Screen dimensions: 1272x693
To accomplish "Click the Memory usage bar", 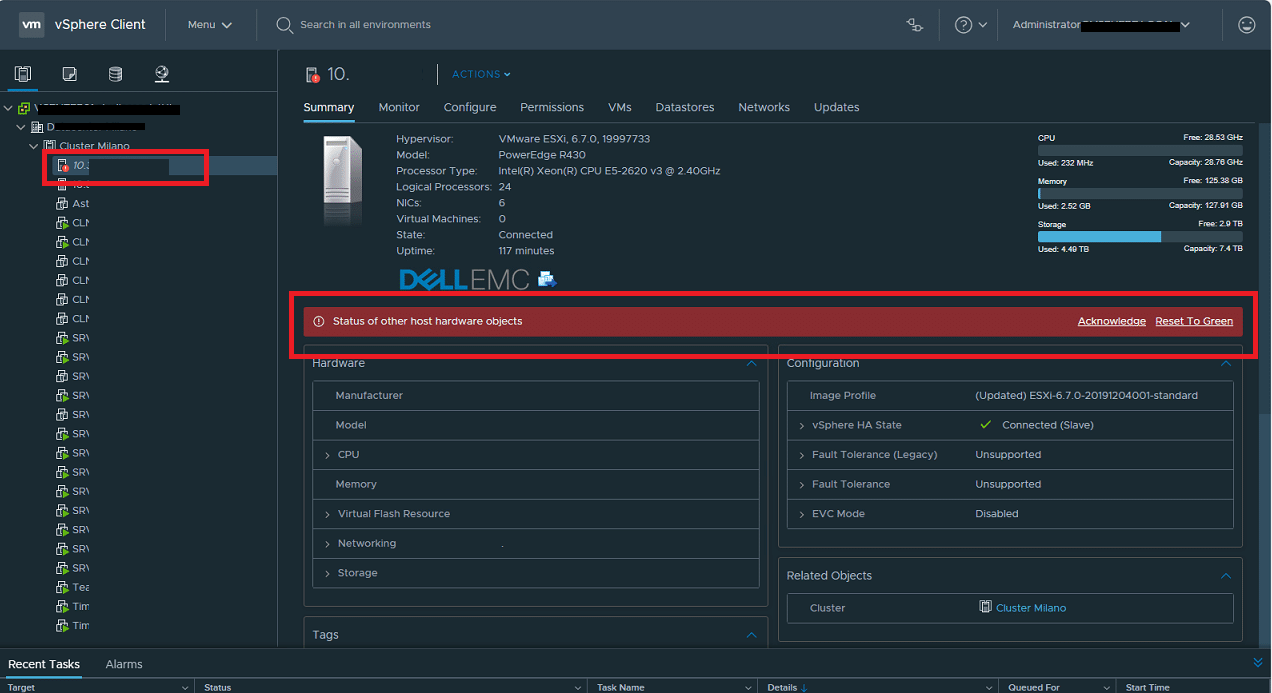I will point(1140,193).
